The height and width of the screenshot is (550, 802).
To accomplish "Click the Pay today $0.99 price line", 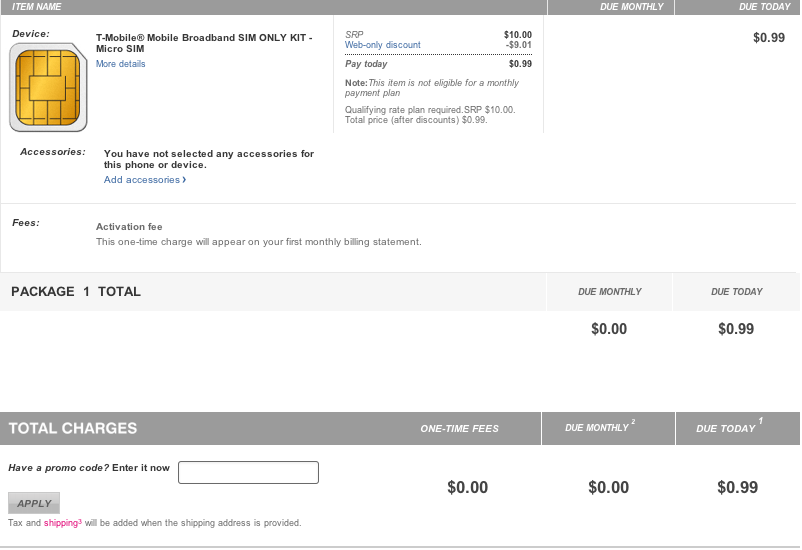I will pos(438,64).
